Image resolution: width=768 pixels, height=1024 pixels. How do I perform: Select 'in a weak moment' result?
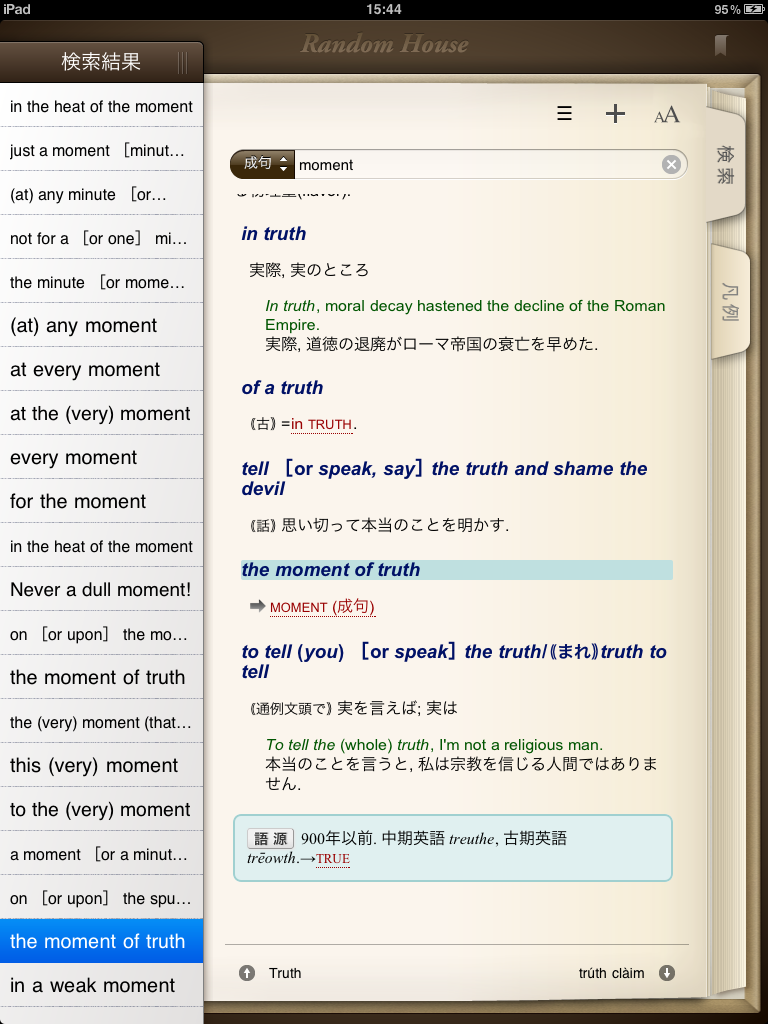[x=101, y=986]
